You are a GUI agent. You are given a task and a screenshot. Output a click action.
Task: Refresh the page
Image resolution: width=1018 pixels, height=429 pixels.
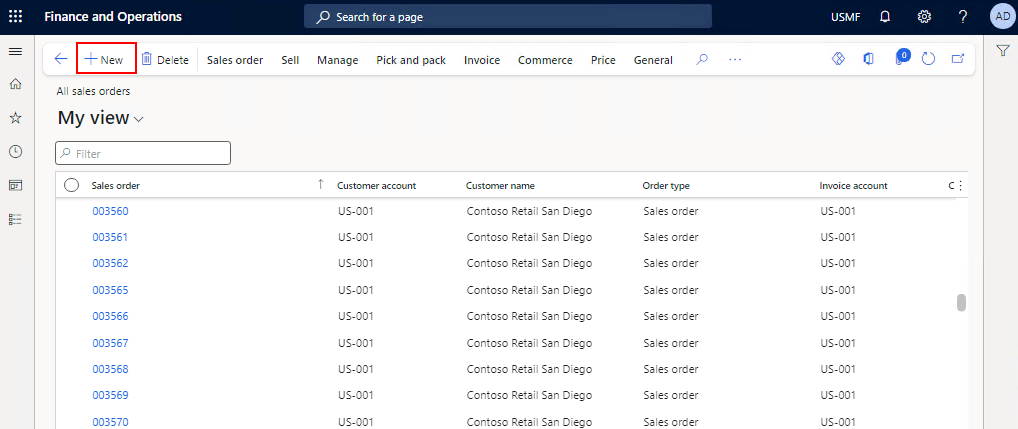(x=928, y=59)
